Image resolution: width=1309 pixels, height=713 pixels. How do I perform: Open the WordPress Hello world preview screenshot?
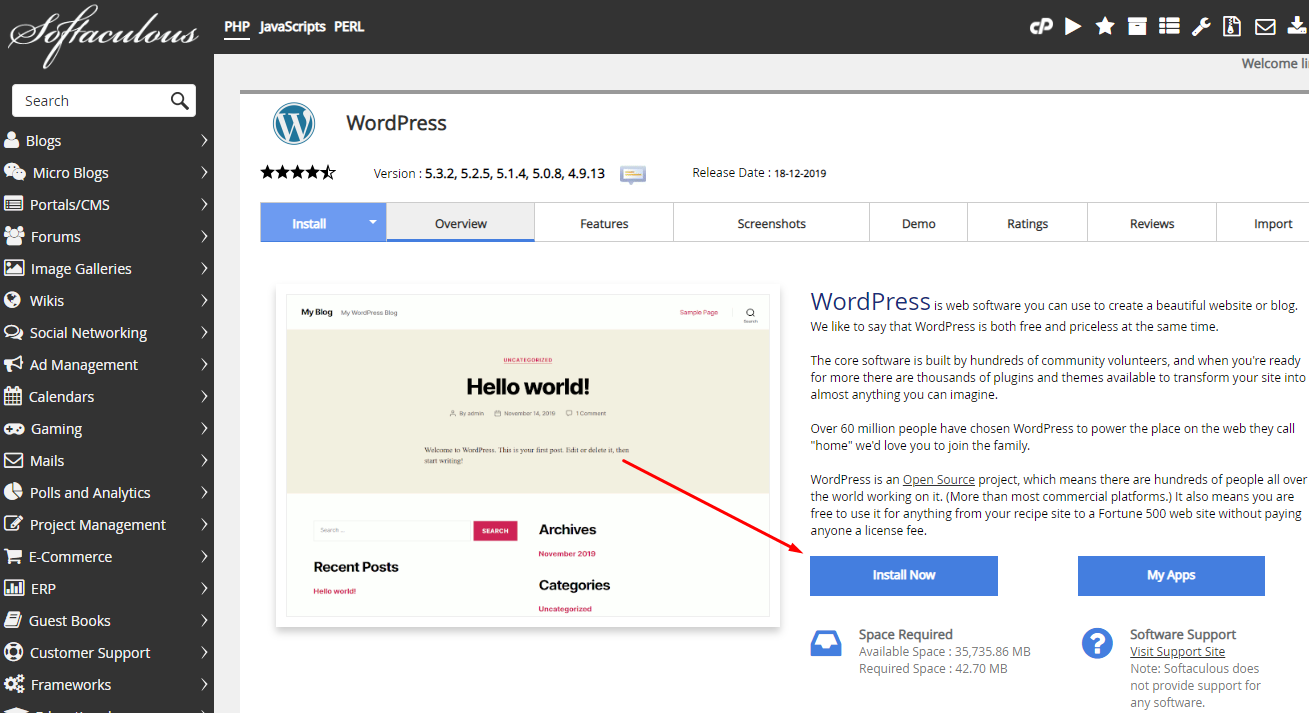click(528, 456)
